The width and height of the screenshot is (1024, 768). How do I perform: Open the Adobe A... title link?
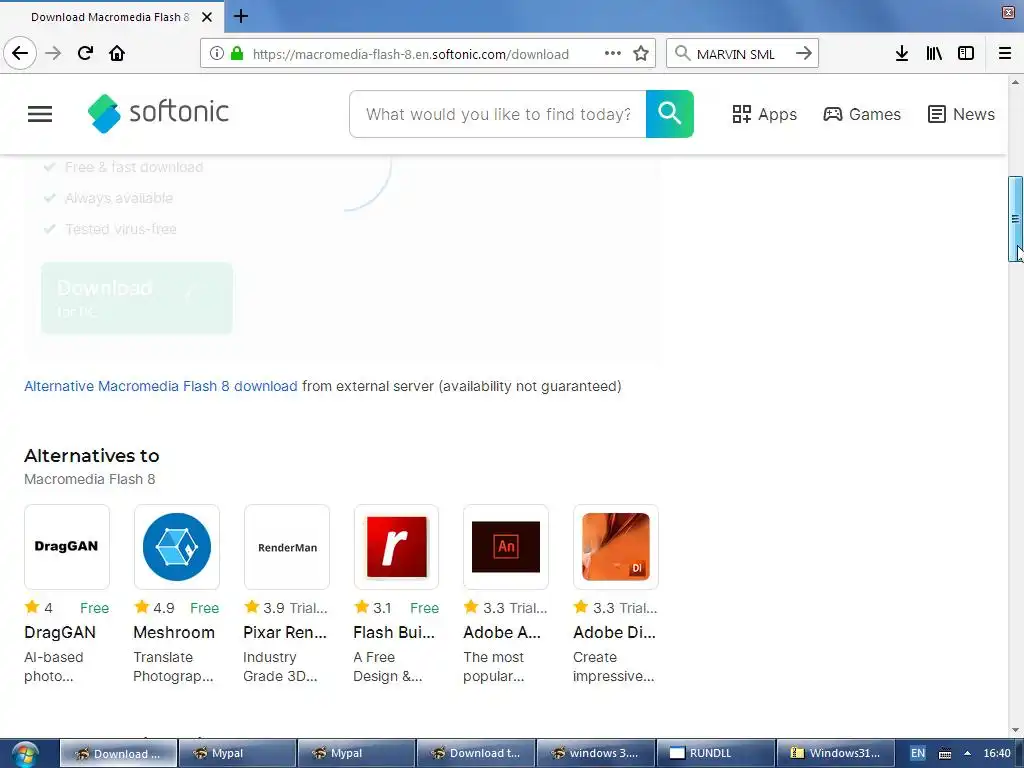502,632
